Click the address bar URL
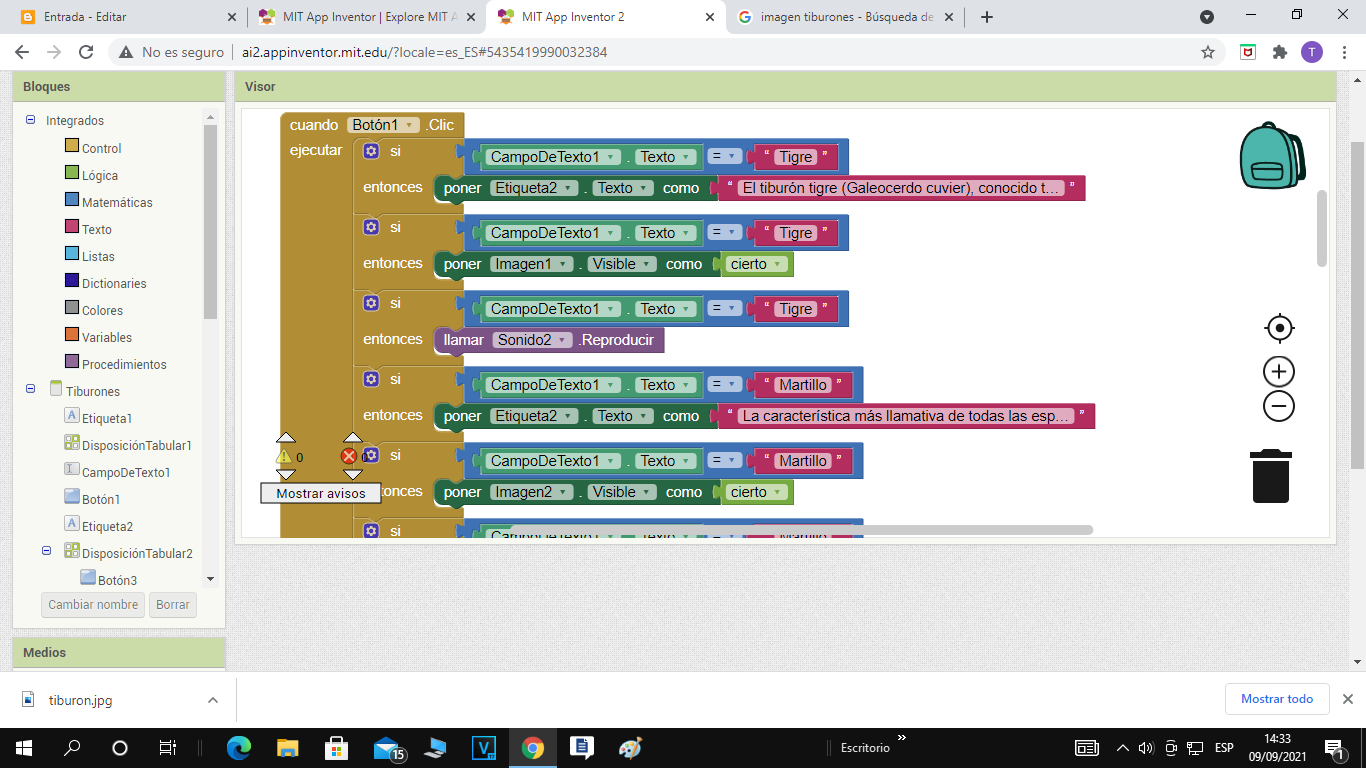 pyautogui.click(x=424, y=52)
